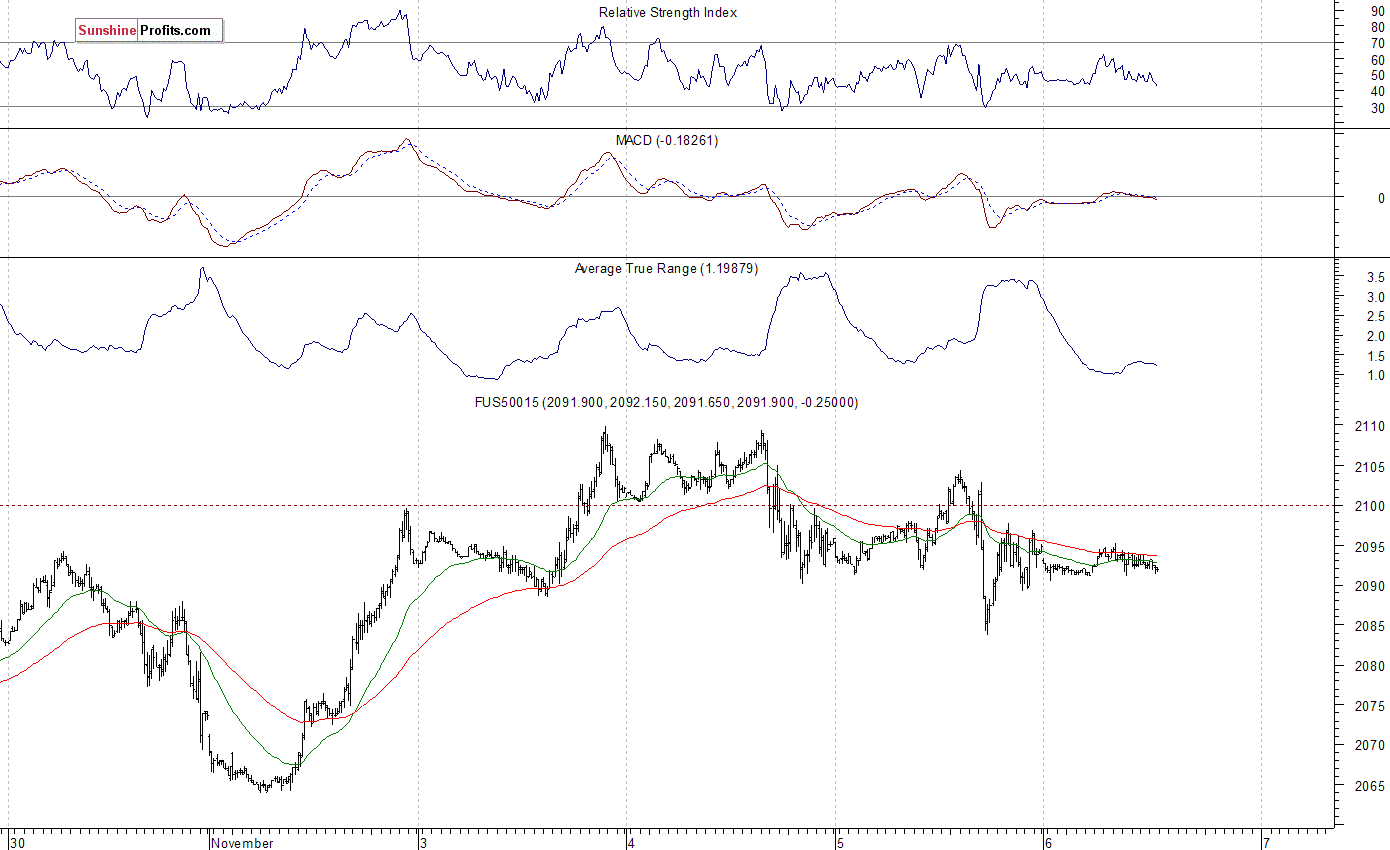Click the RSI axis value 50
1390x850 pixels.
tap(1377, 75)
